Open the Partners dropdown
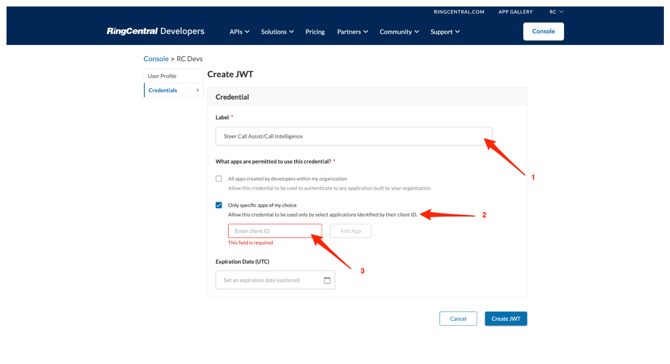This screenshot has width=670, height=364. click(353, 32)
